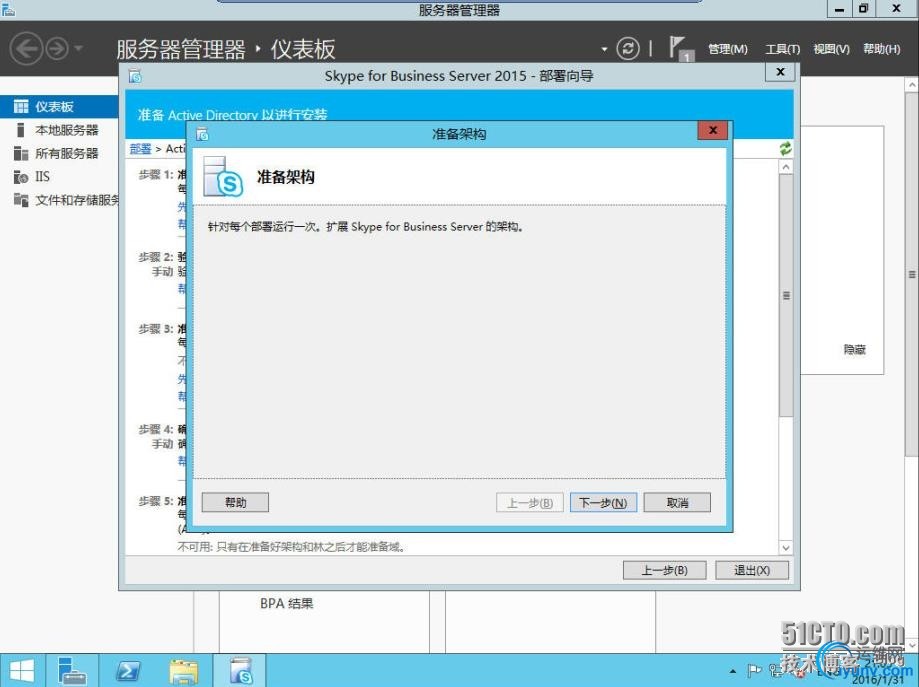The width and height of the screenshot is (919, 687).
Task: Click the Windows Start button
Action: [x=22, y=671]
